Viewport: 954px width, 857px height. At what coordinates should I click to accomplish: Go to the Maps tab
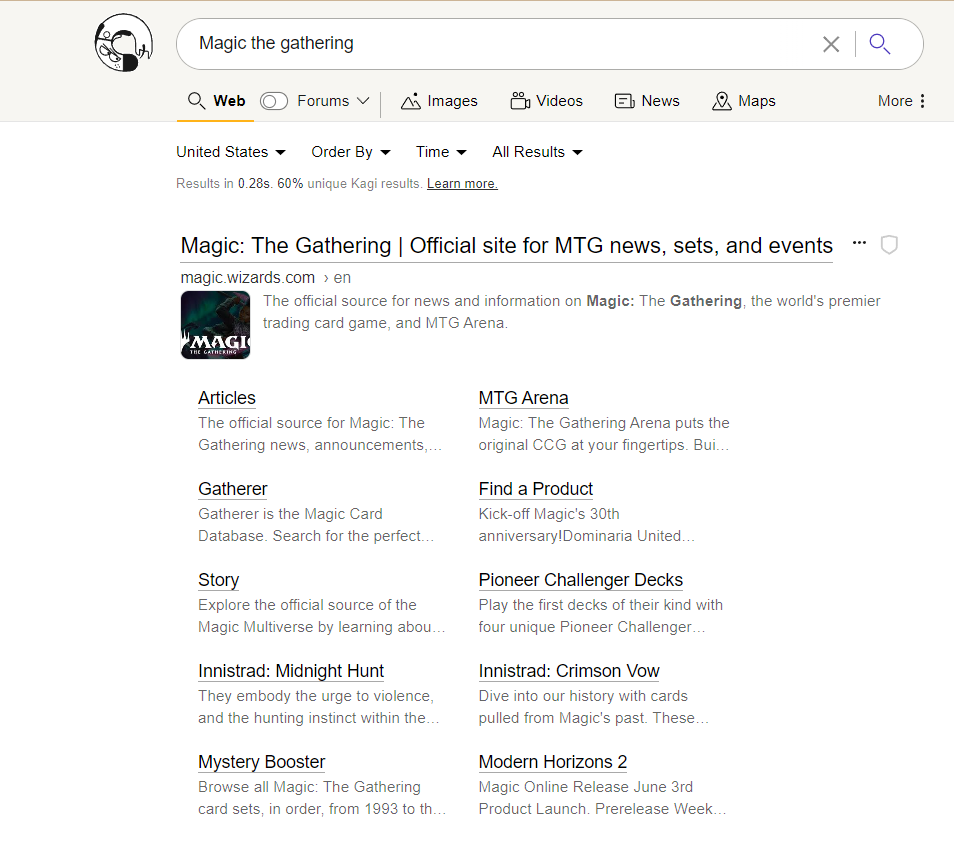pyautogui.click(x=743, y=101)
